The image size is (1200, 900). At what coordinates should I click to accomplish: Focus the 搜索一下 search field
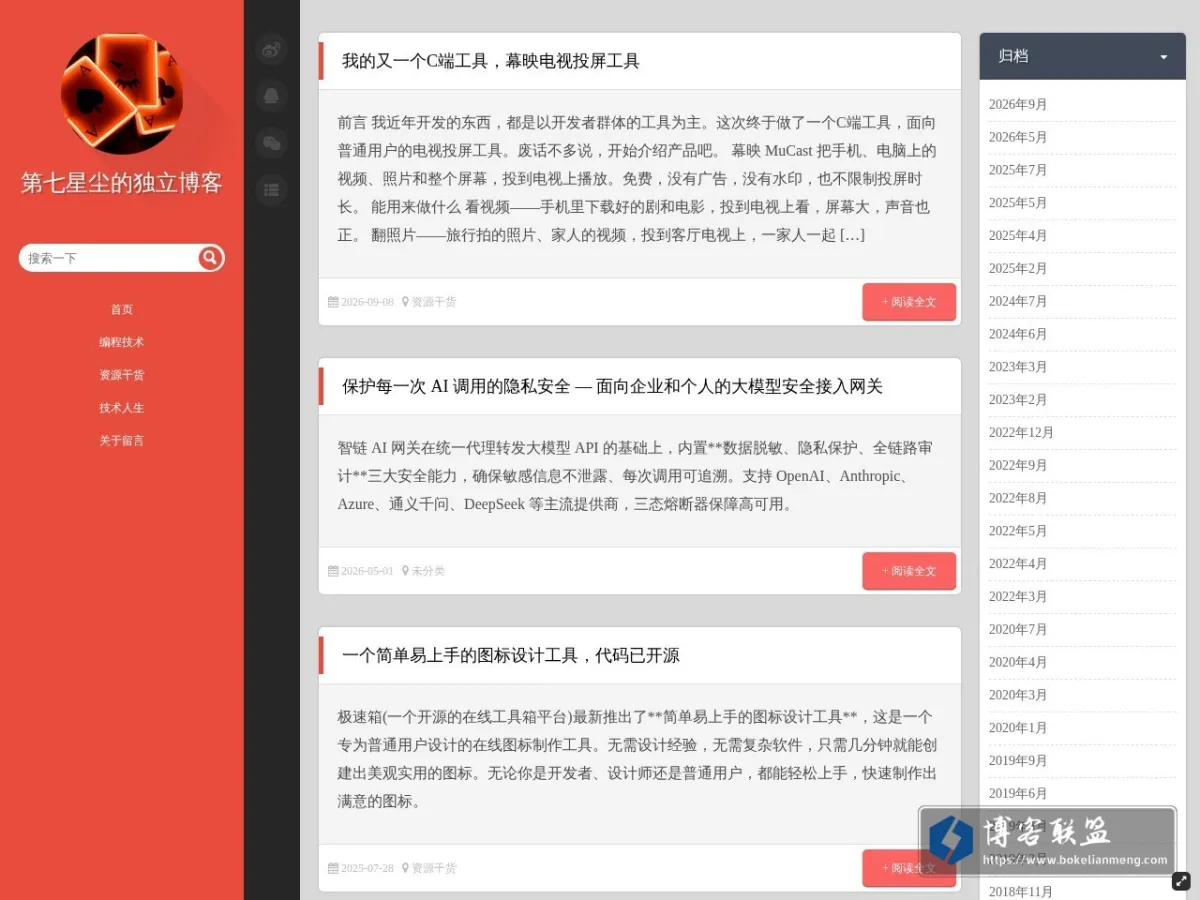pos(110,258)
